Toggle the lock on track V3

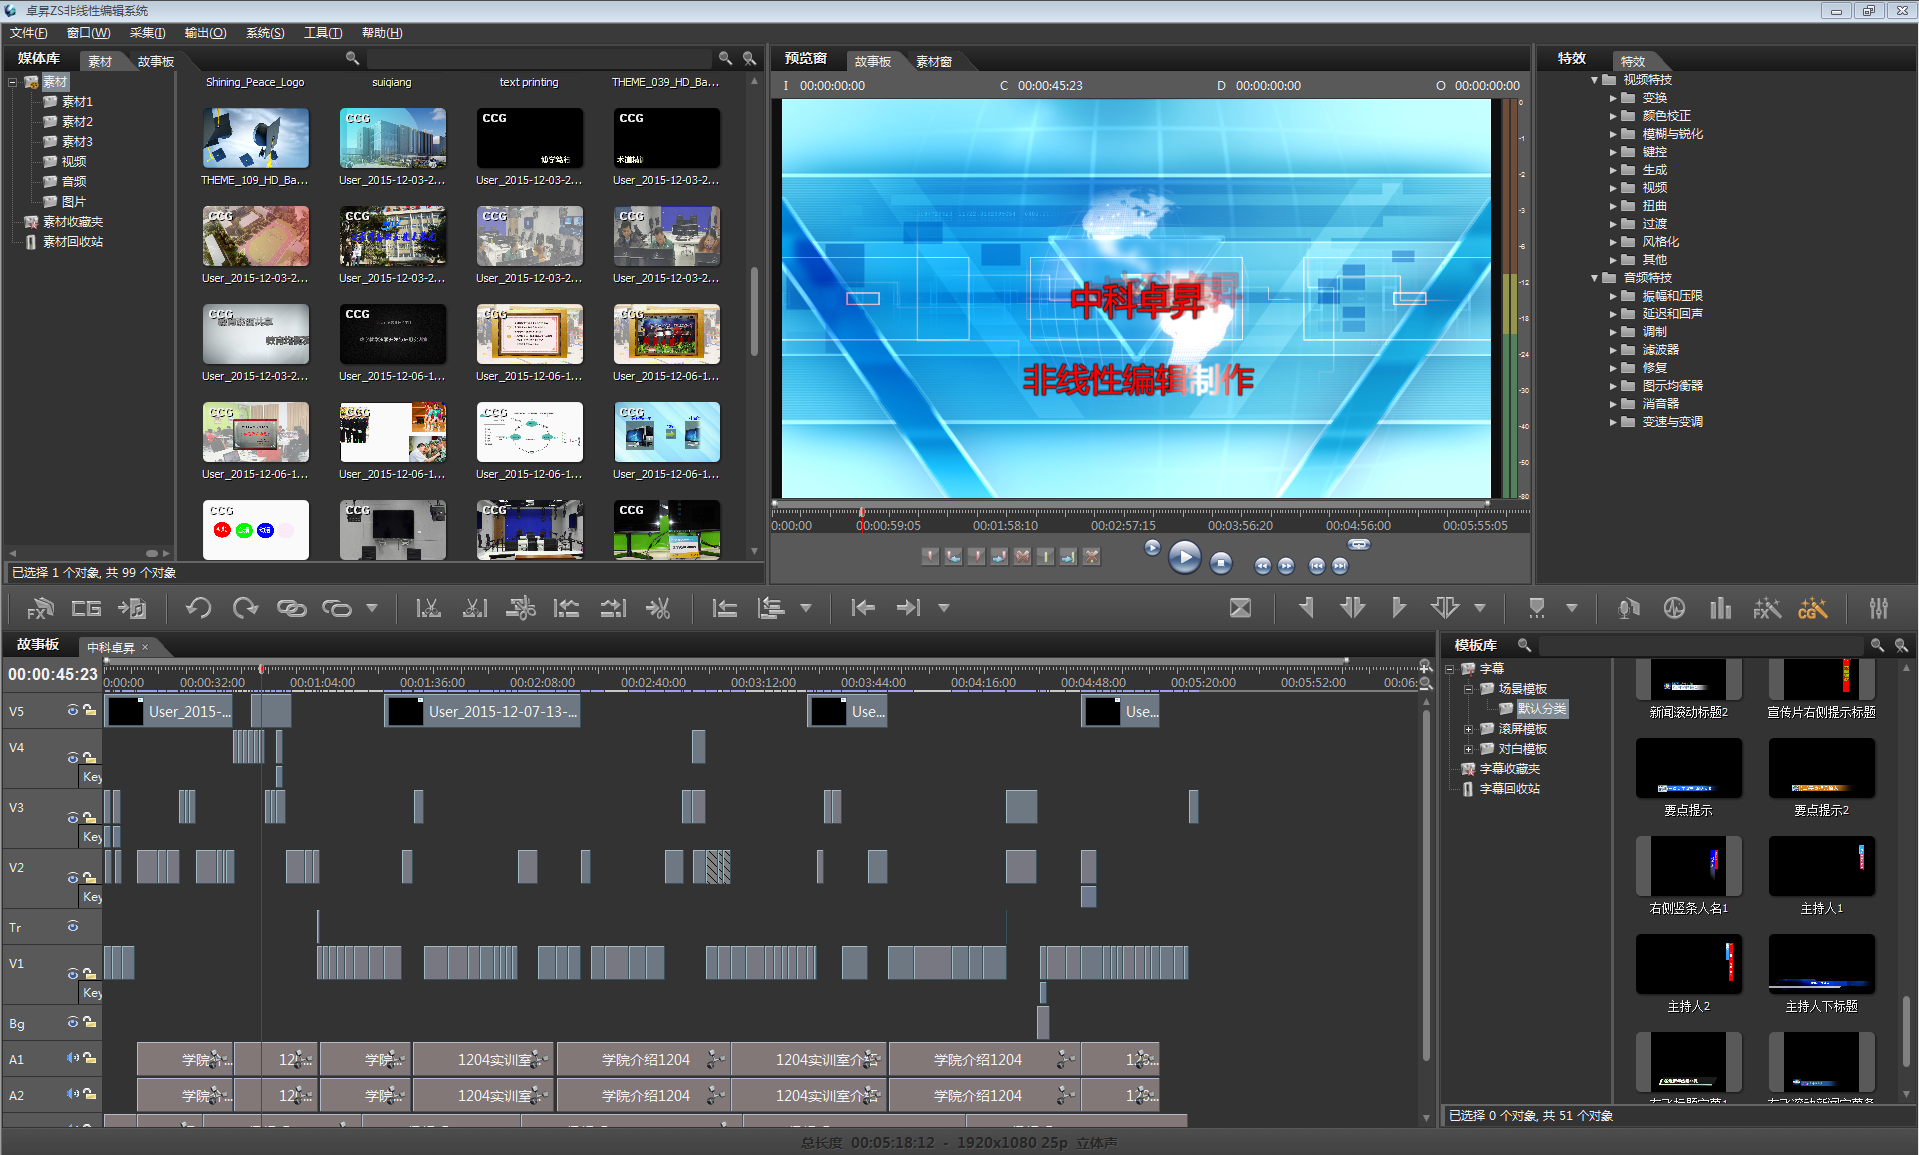pyautogui.click(x=89, y=817)
